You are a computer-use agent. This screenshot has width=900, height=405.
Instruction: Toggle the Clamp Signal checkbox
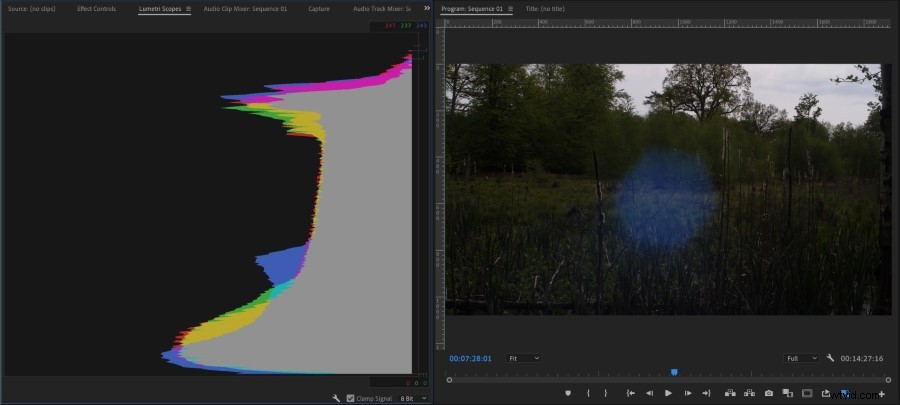point(351,398)
